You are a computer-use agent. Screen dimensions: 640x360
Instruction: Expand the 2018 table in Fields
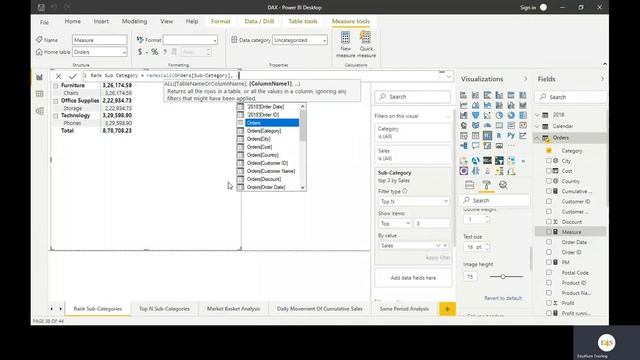(538, 115)
